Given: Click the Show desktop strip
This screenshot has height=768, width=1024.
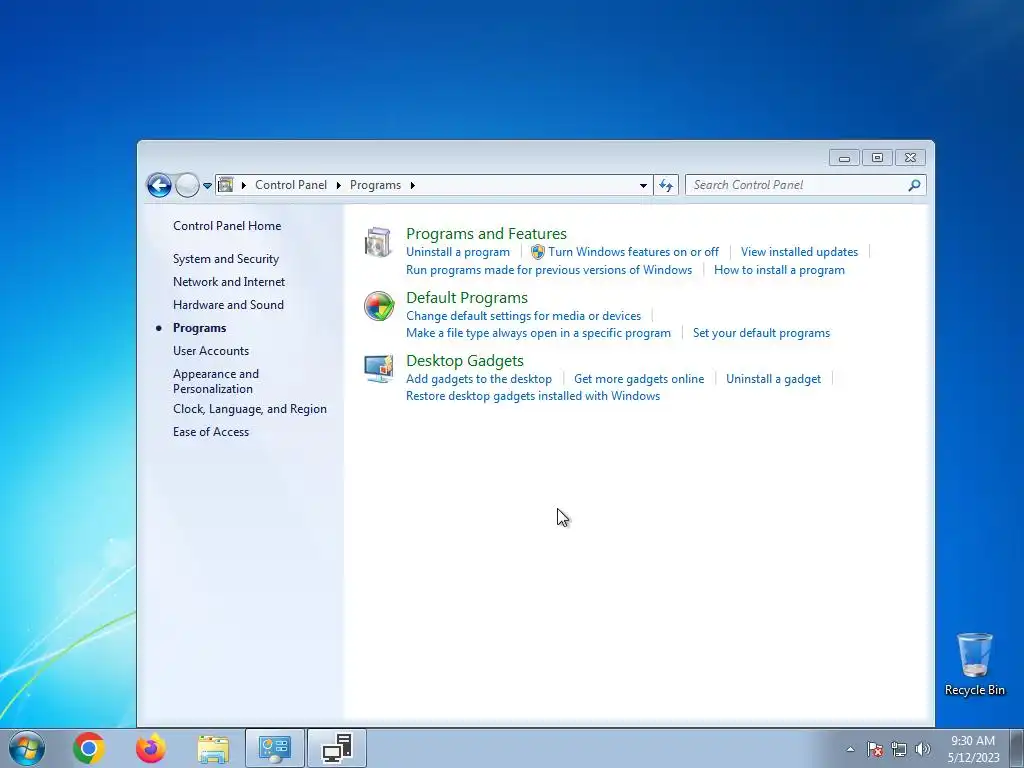Looking at the screenshot, I should point(1017,748).
